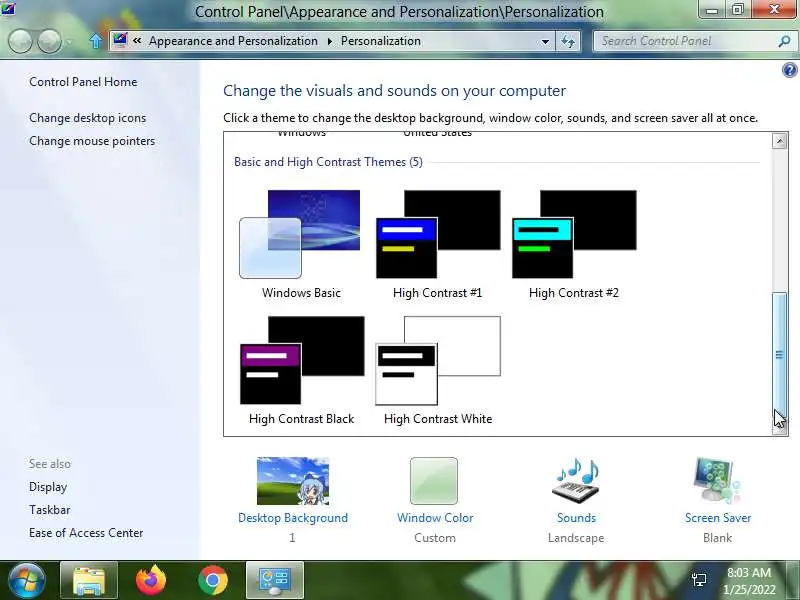Screen dimensions: 800x600
Task: Click the network tray icon
Action: click(699, 579)
